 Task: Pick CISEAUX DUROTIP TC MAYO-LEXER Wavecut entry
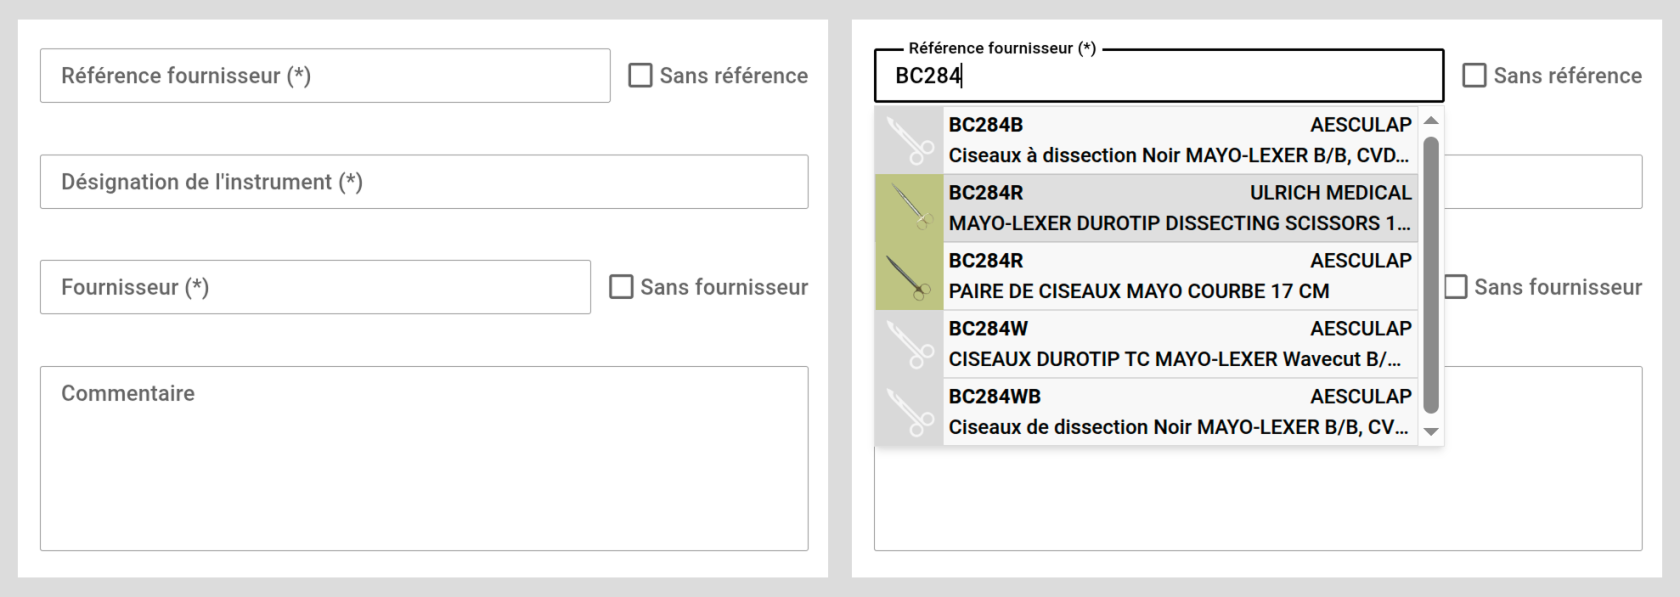pyautogui.click(x=1178, y=344)
